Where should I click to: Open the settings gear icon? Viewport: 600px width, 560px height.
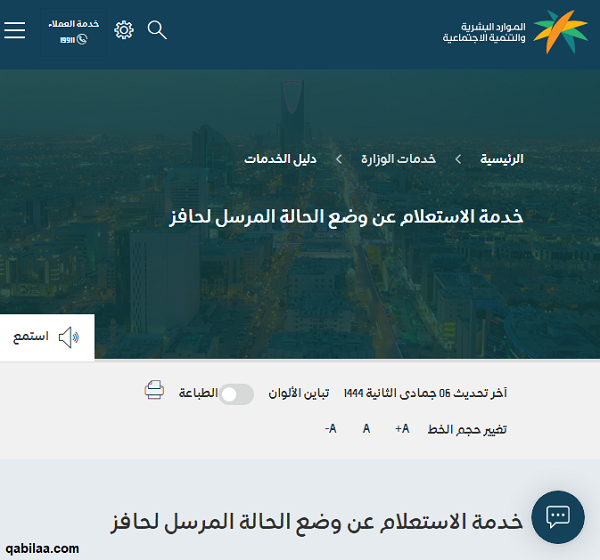coord(124,30)
